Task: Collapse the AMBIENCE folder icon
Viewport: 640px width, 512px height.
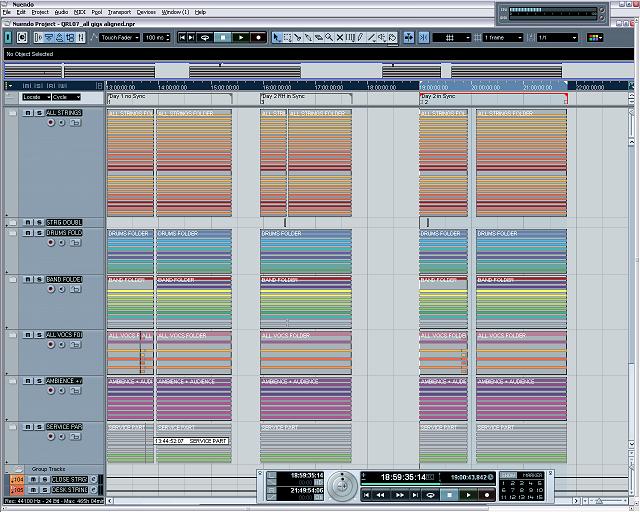Action: (13, 381)
